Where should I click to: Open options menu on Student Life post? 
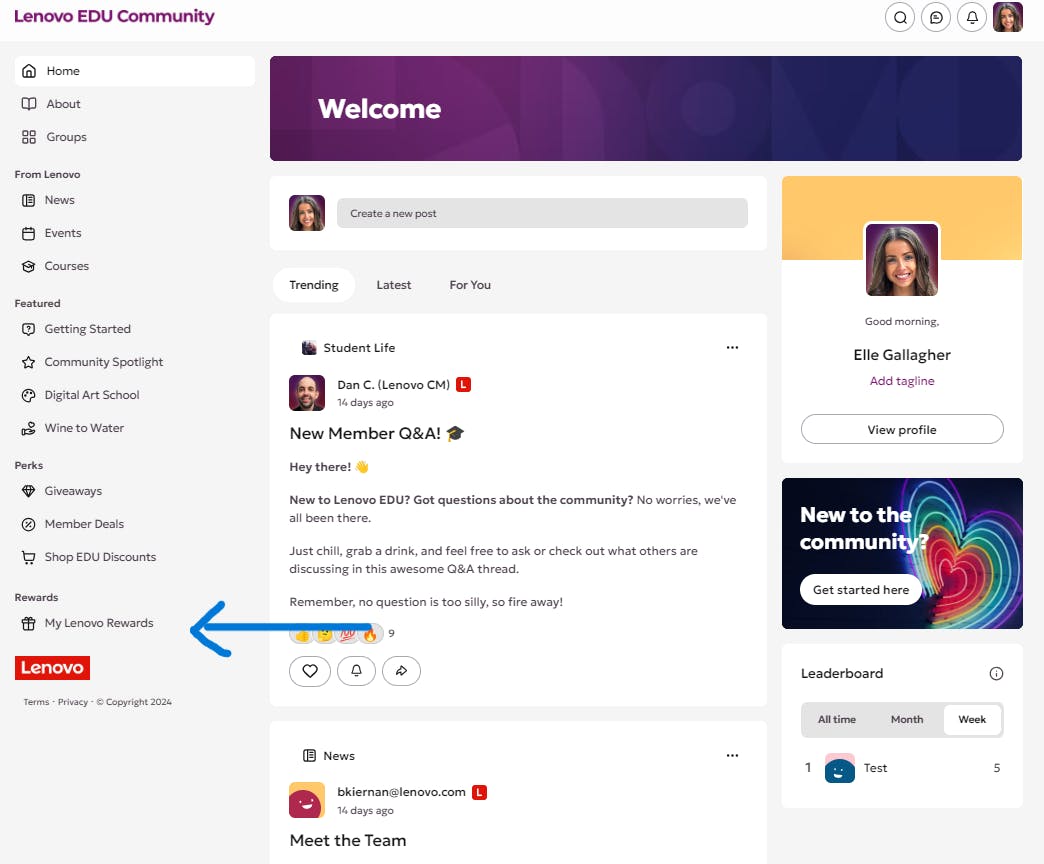732,347
